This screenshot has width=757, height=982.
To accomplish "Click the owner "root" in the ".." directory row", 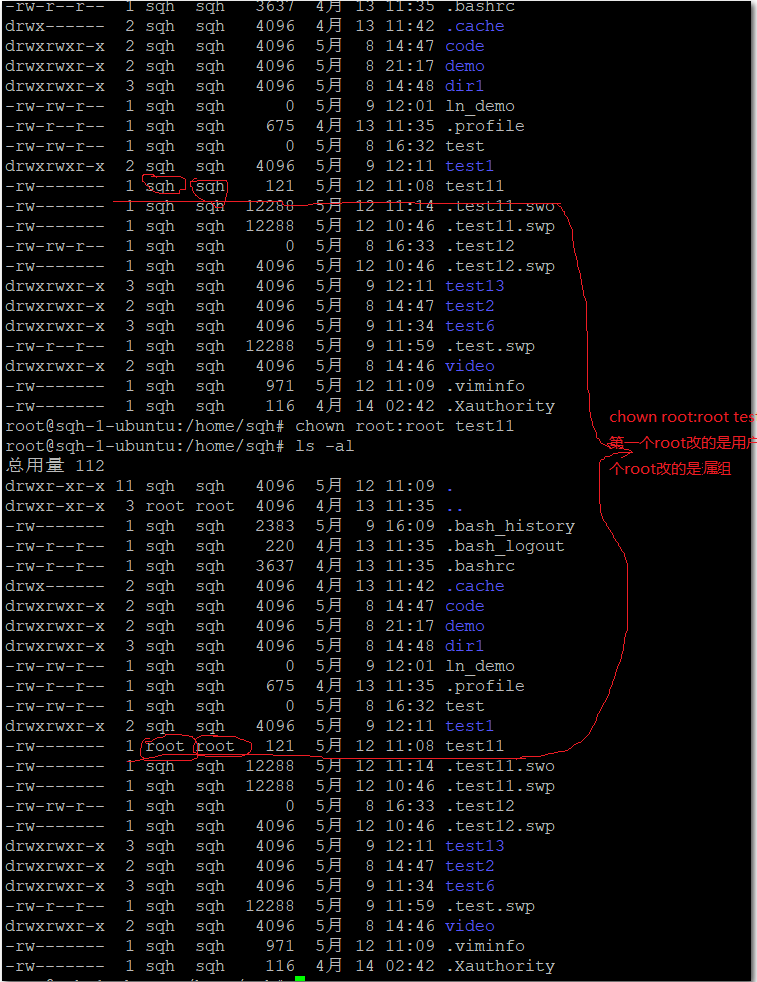I will click(165, 506).
